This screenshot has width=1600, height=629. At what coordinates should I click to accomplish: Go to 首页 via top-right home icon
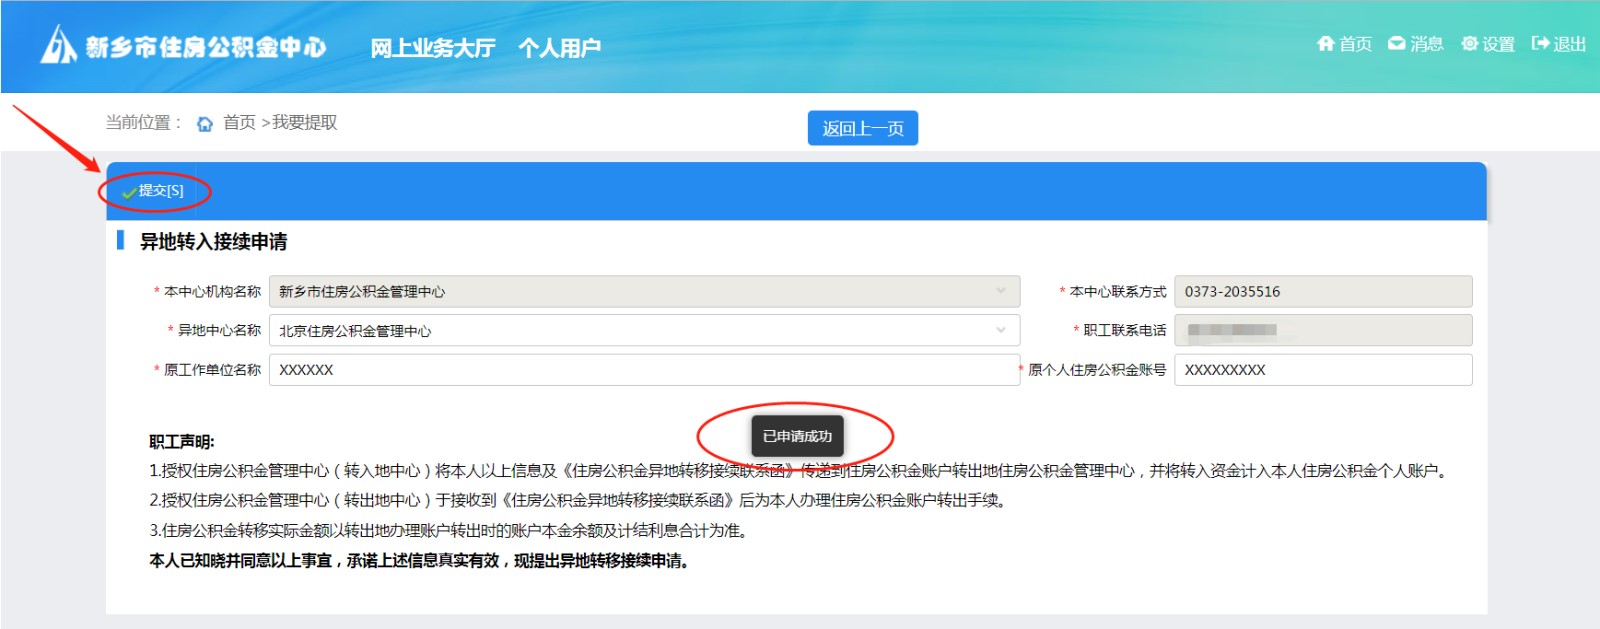[1326, 43]
